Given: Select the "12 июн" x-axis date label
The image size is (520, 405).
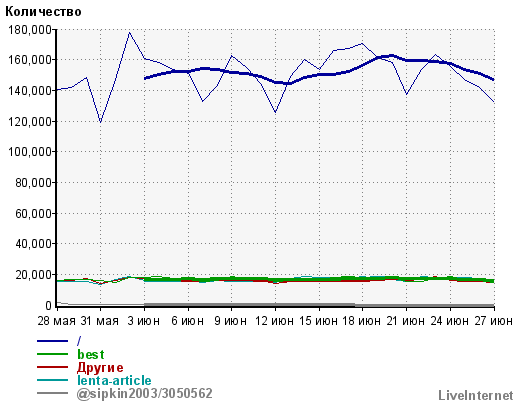Looking at the screenshot, I should pyautogui.click(x=275, y=321).
